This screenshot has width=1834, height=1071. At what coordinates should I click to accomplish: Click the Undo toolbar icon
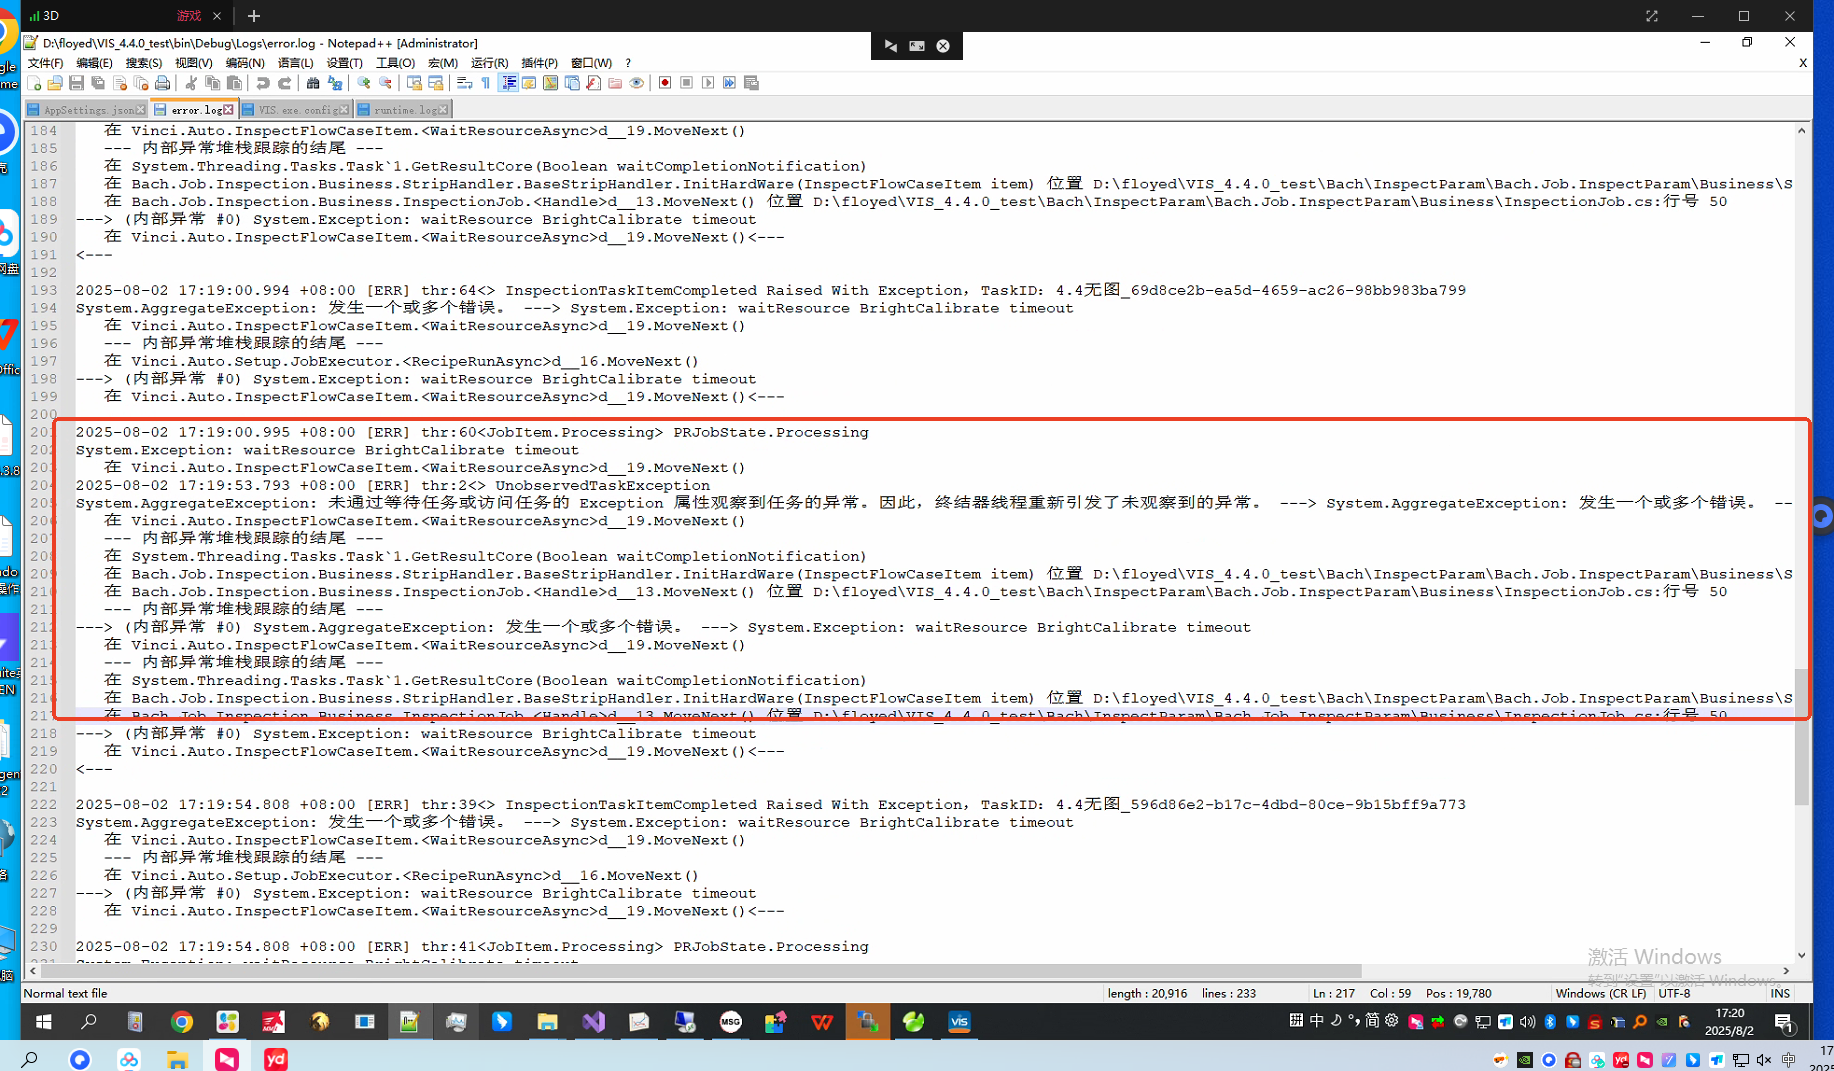[263, 83]
